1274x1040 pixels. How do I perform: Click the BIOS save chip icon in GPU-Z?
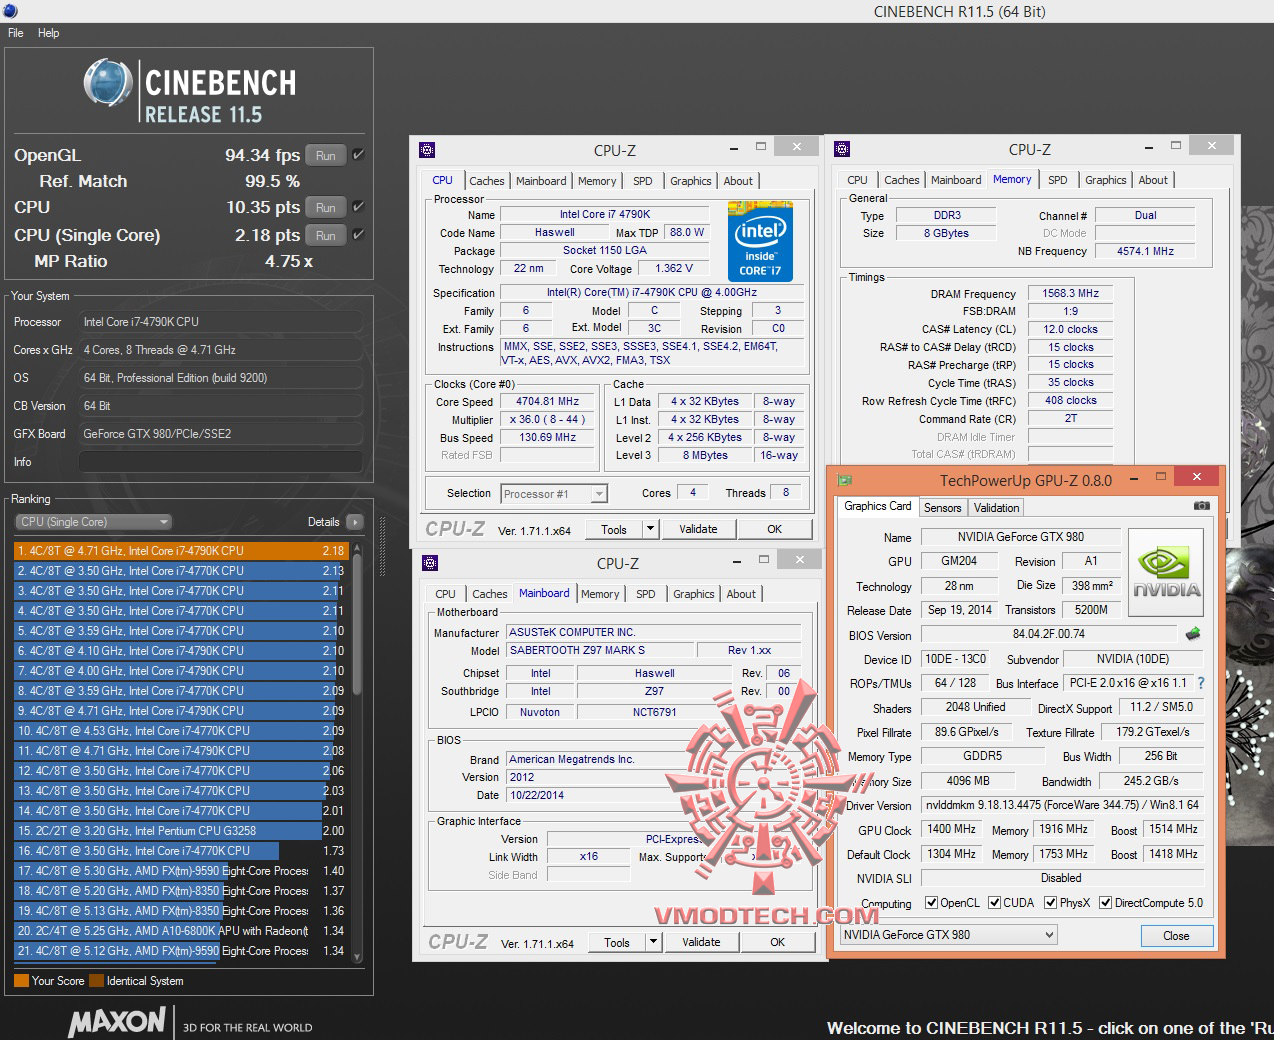click(1192, 634)
